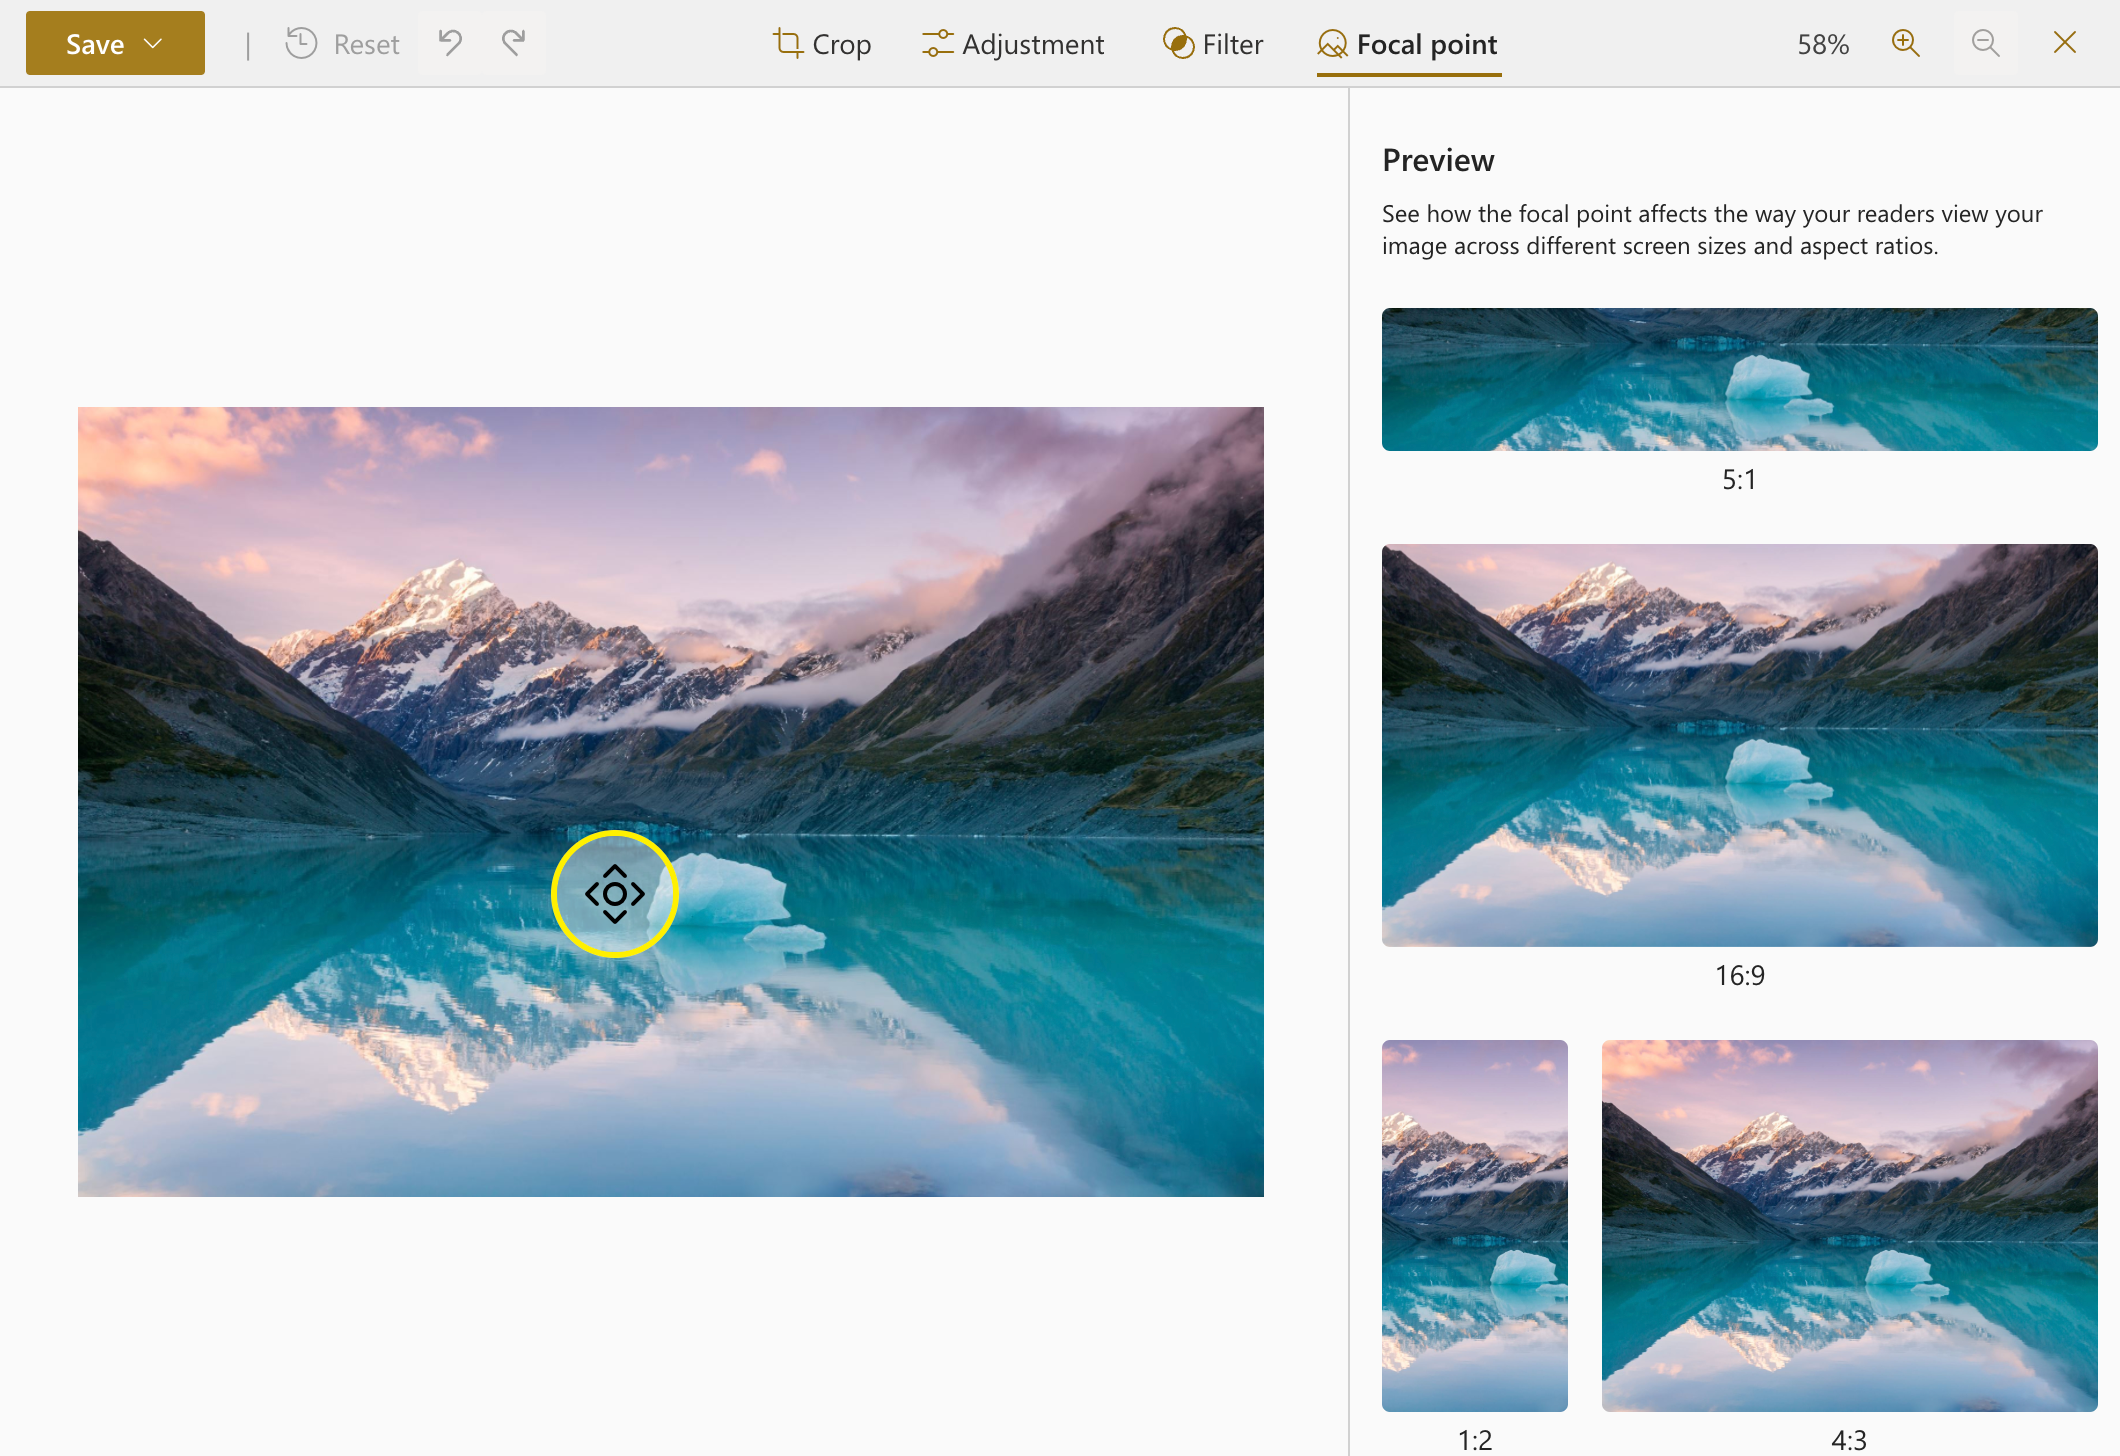
Task: Select the Focal point tab
Action: [1410, 43]
